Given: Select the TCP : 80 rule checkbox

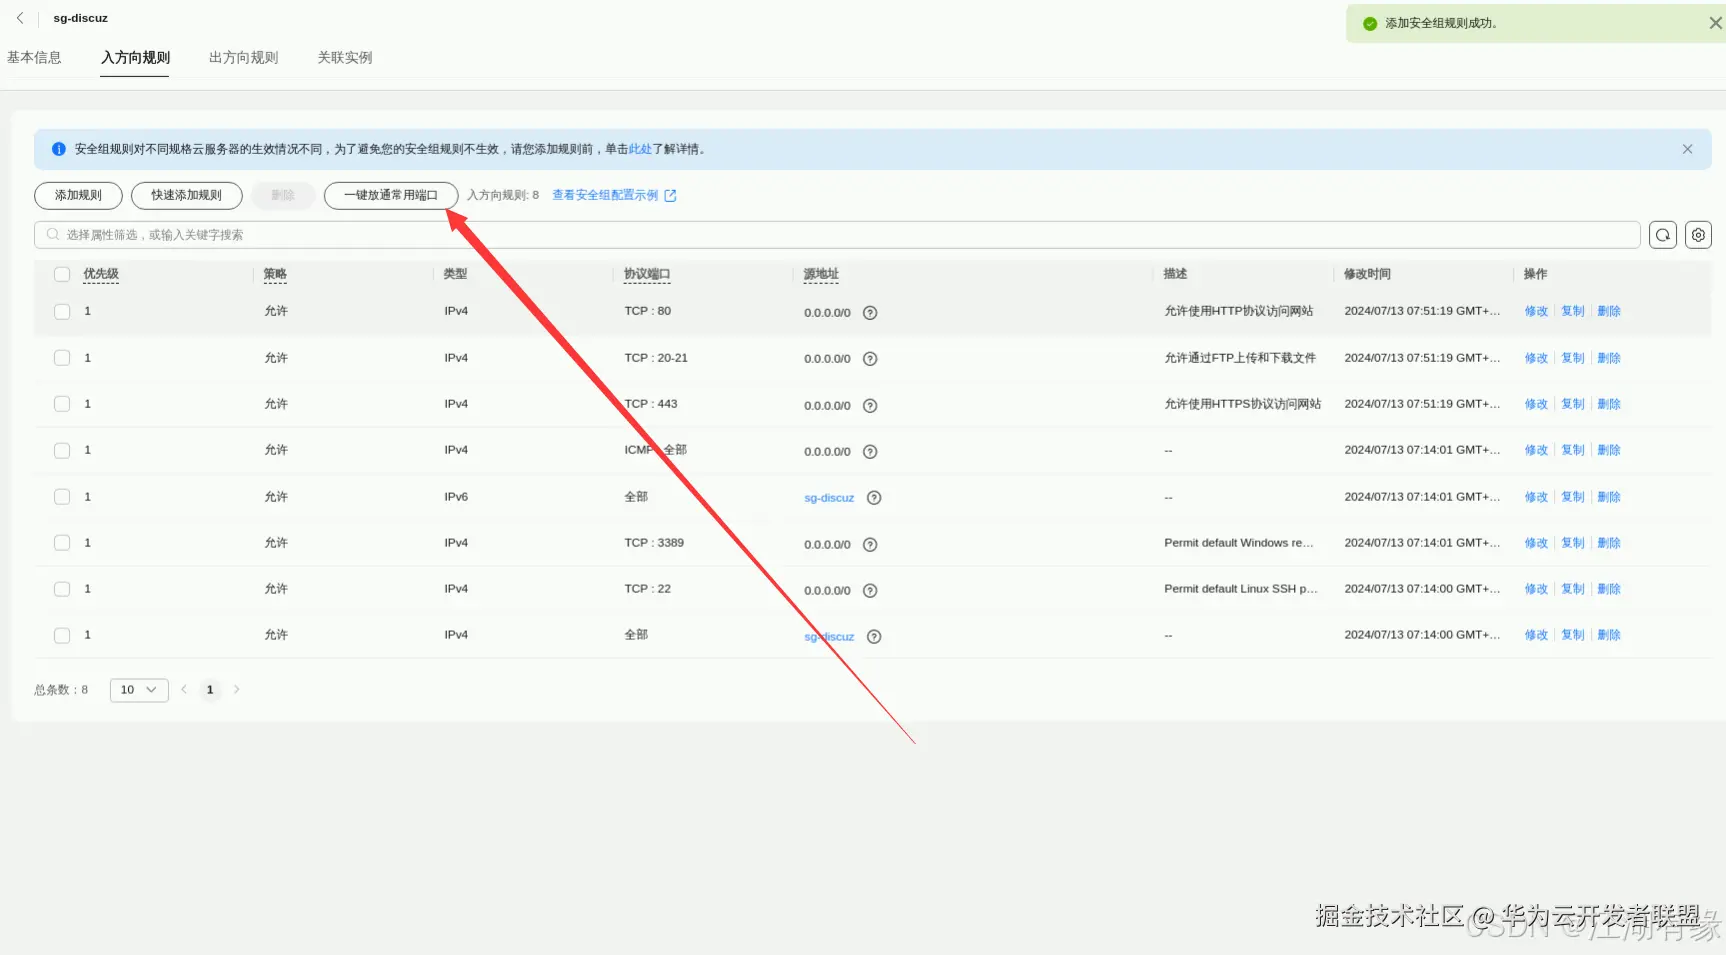Looking at the screenshot, I should pyautogui.click(x=62, y=311).
